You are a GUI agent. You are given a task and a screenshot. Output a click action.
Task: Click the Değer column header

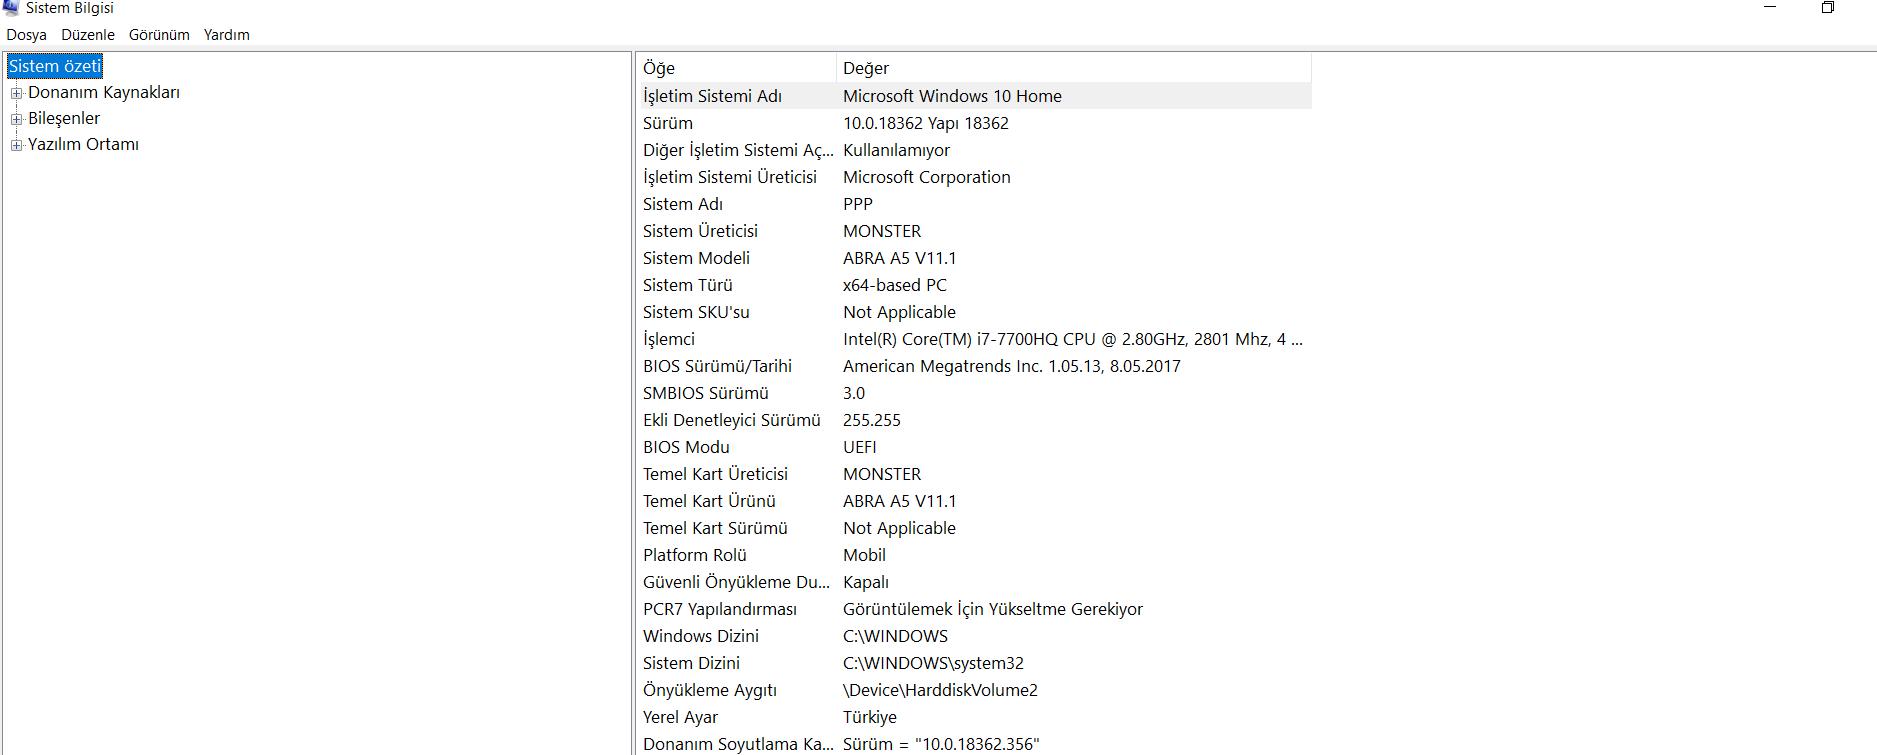tap(1074, 68)
